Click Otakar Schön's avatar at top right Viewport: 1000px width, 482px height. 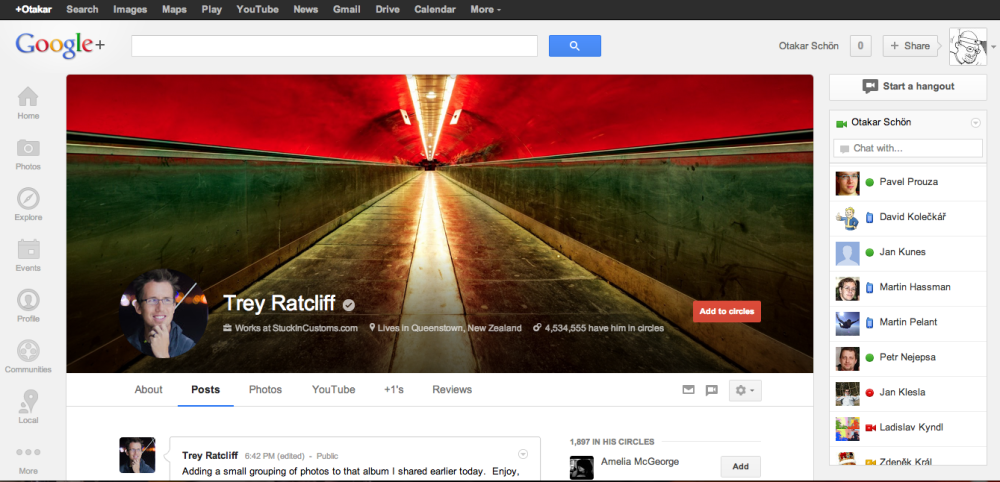(x=967, y=46)
